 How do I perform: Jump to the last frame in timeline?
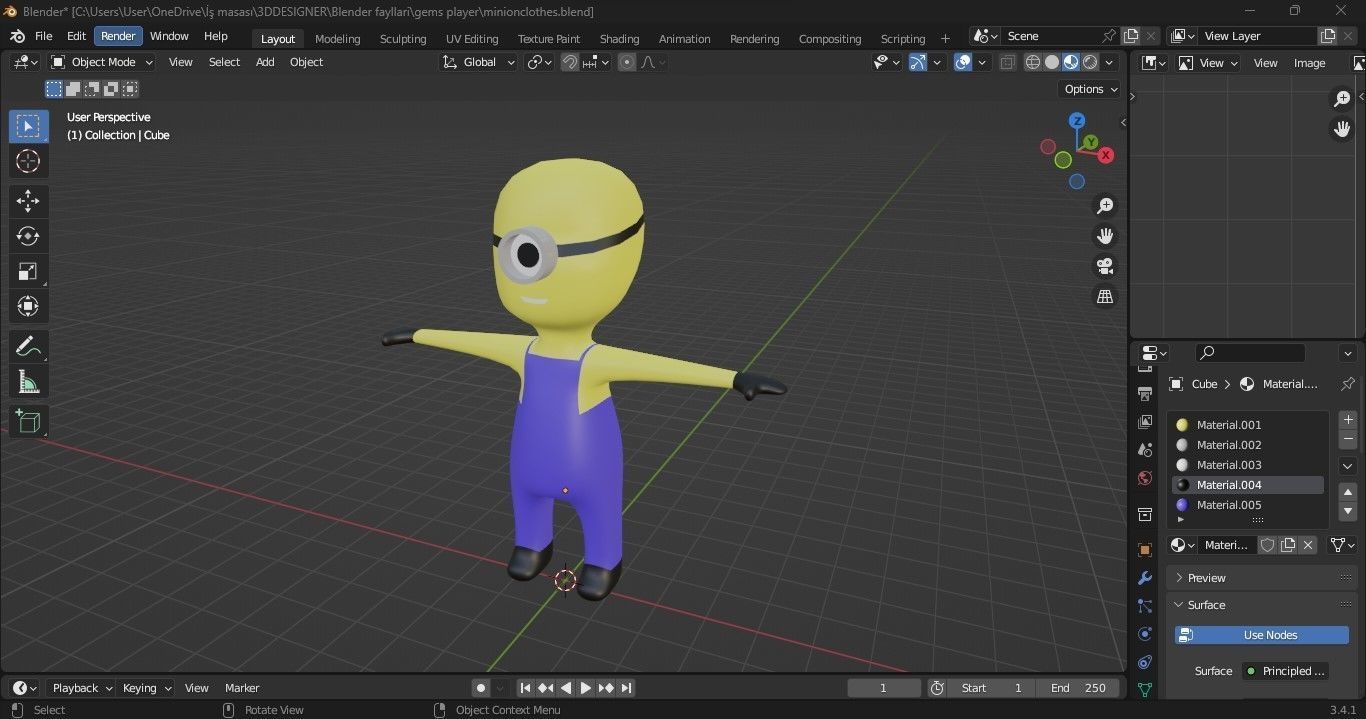(x=626, y=688)
